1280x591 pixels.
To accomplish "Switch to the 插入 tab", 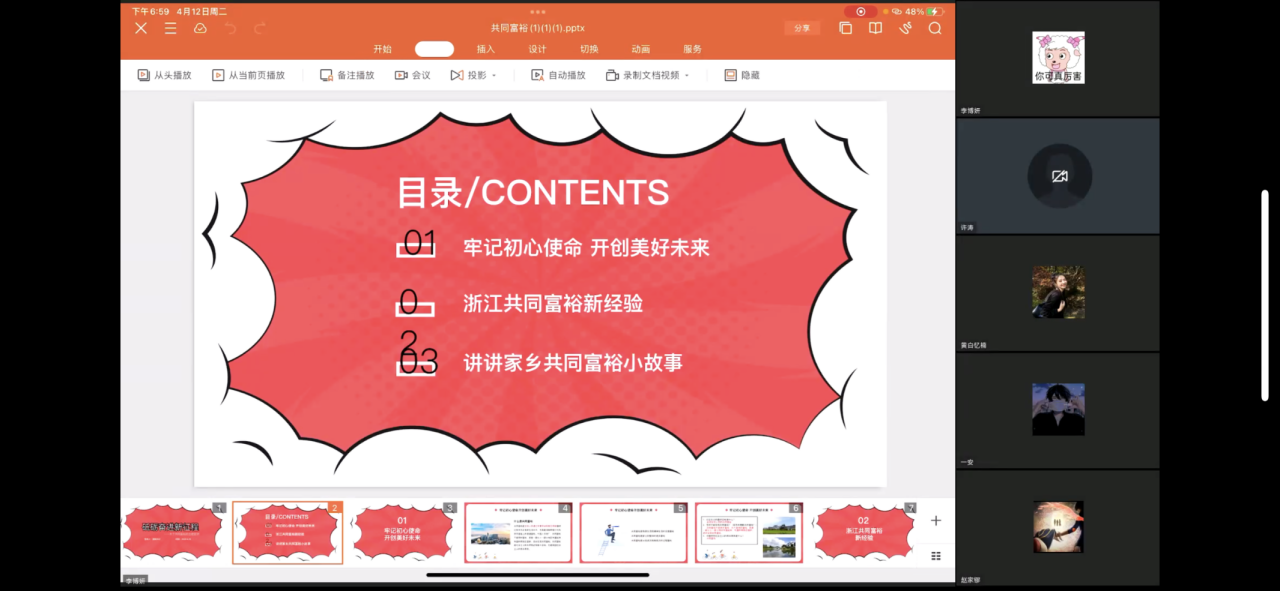I will tap(485, 49).
